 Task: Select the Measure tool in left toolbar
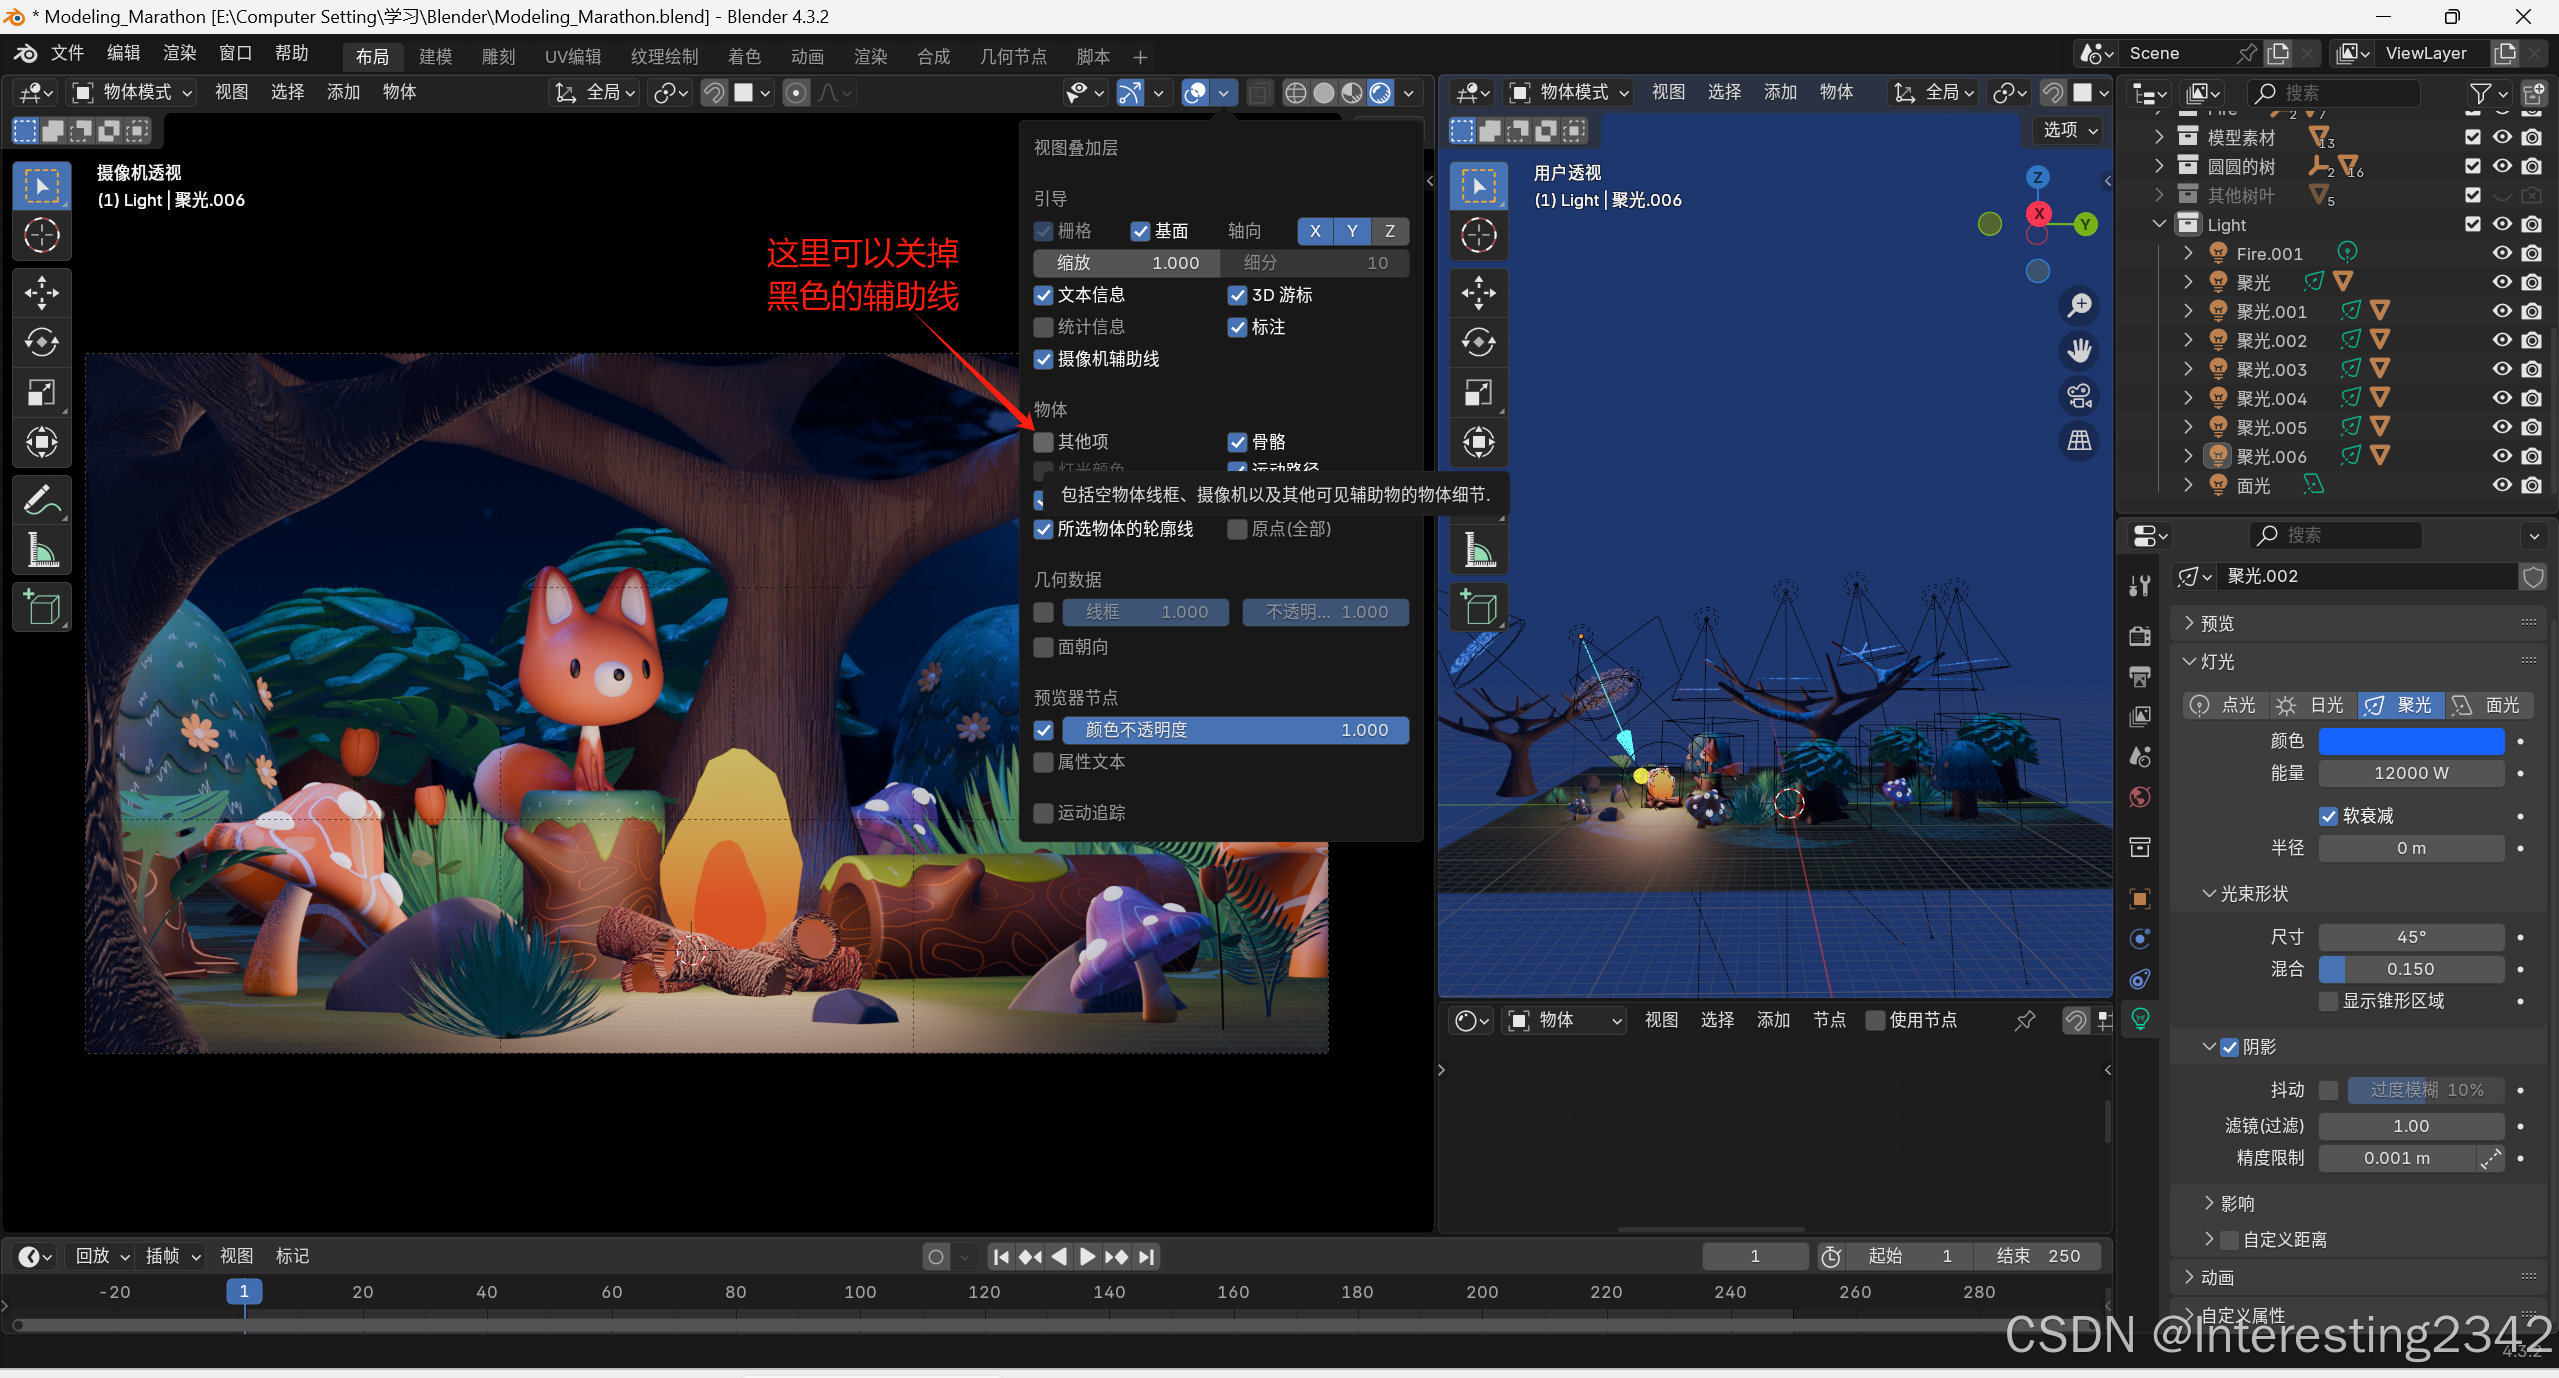pos(41,550)
